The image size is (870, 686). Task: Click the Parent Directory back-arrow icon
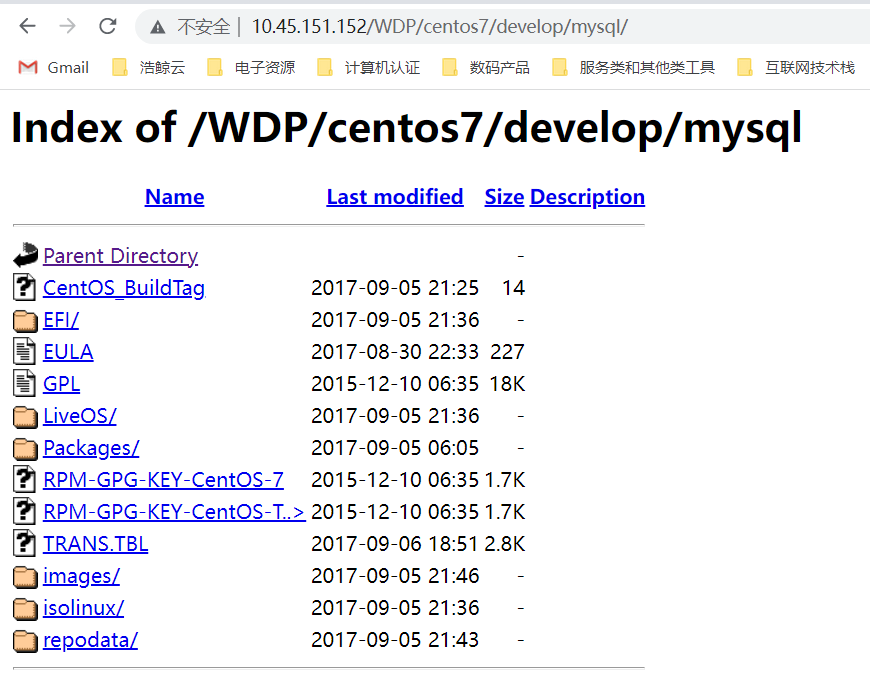click(26, 255)
